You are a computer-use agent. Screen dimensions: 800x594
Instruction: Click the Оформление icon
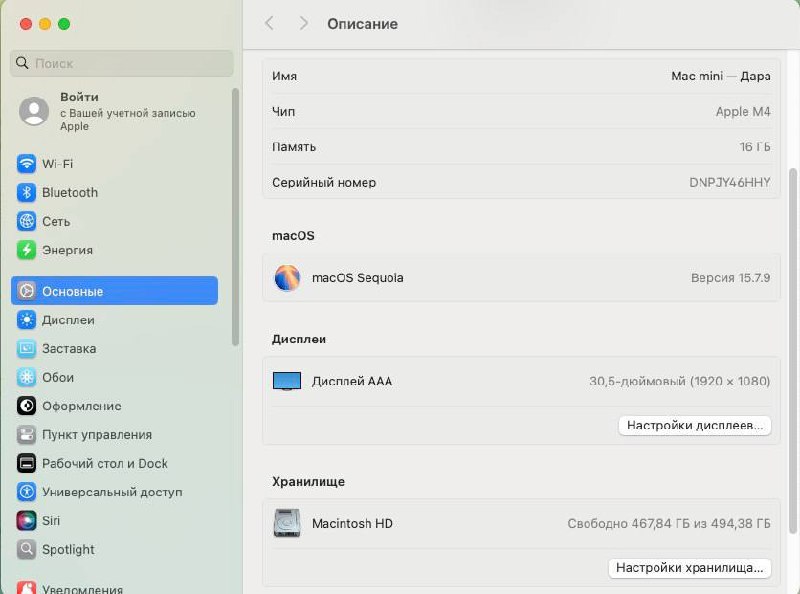coord(26,406)
